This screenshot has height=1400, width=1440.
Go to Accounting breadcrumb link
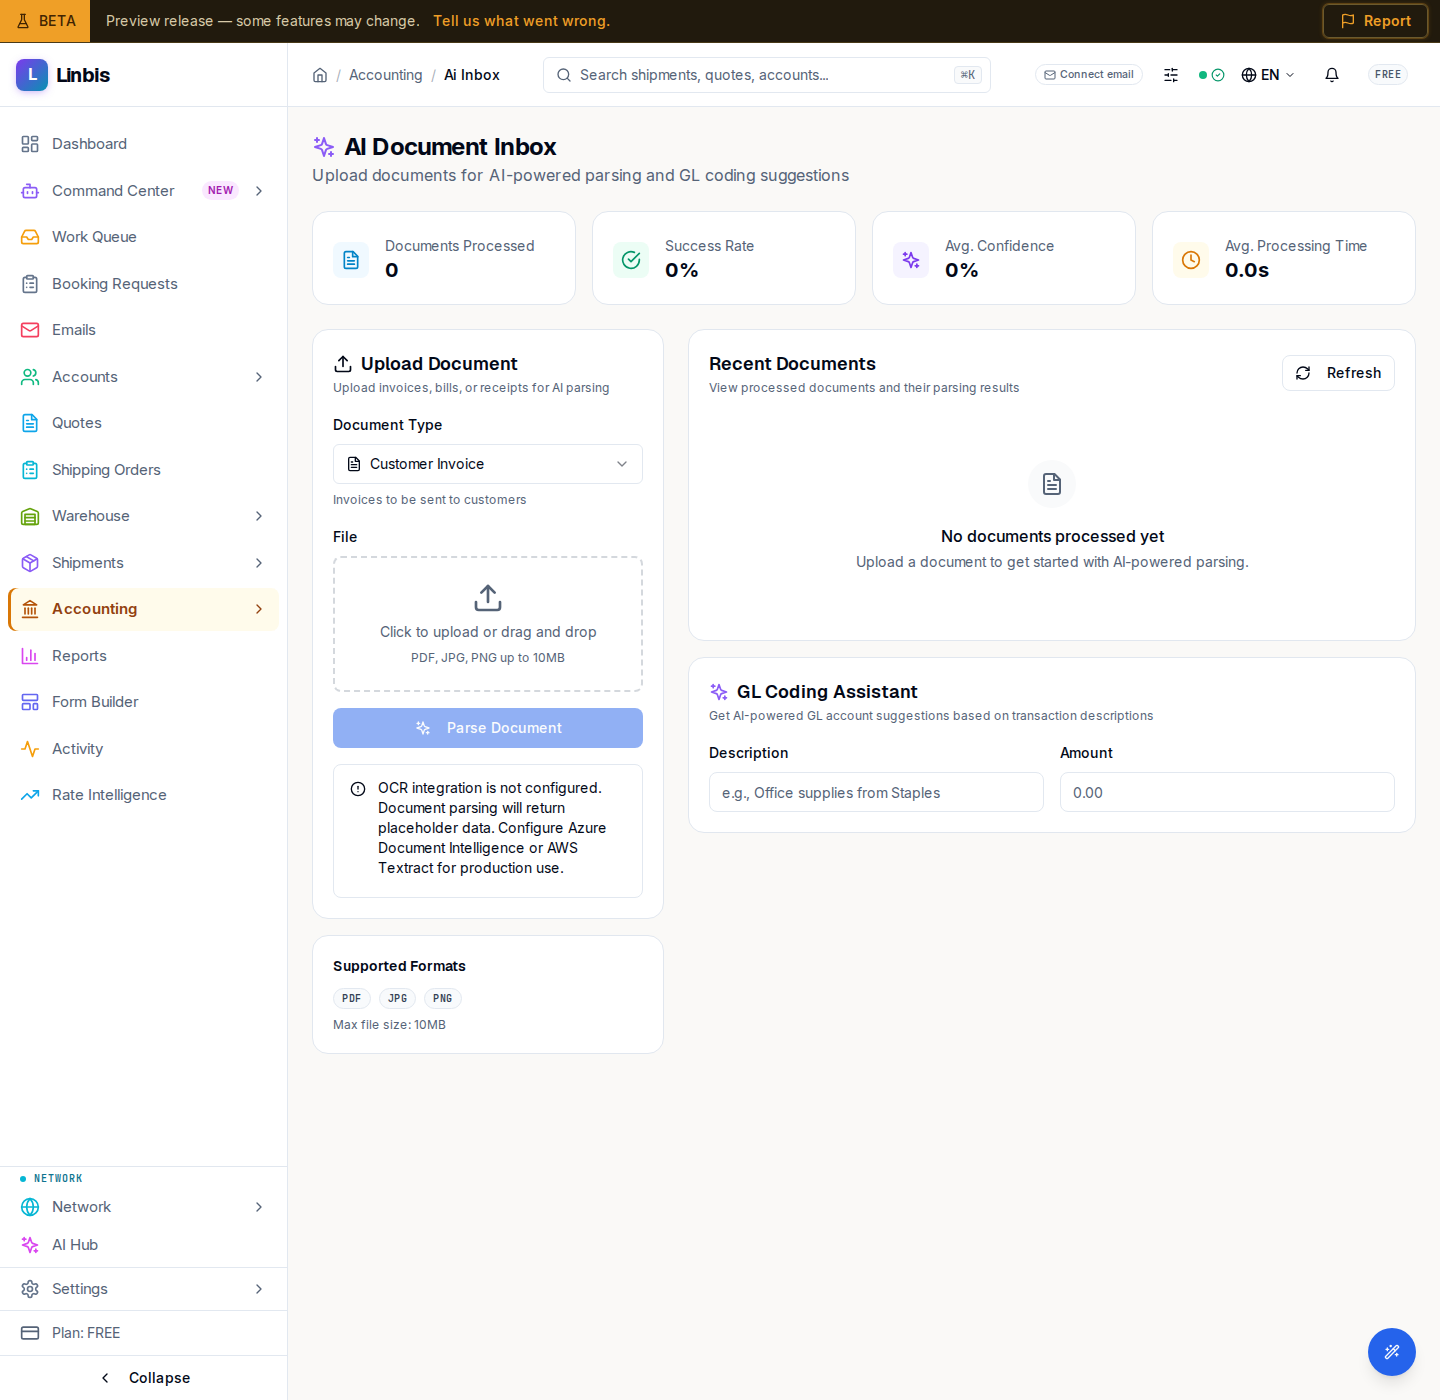385,75
